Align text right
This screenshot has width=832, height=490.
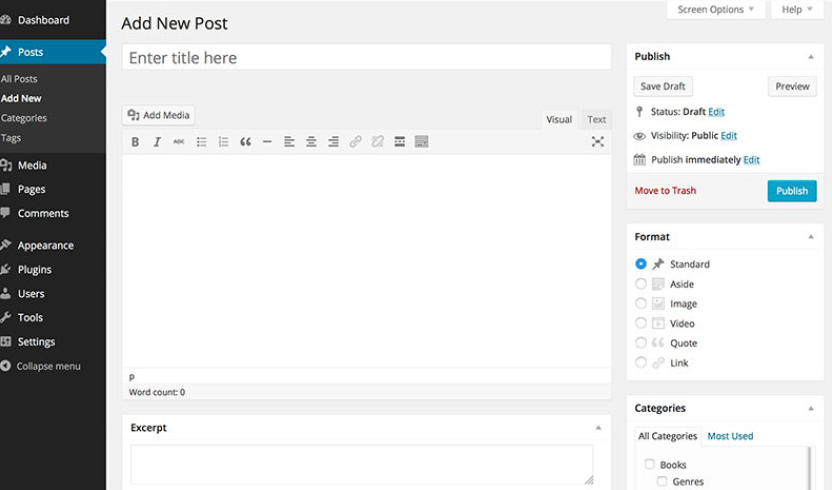click(333, 142)
